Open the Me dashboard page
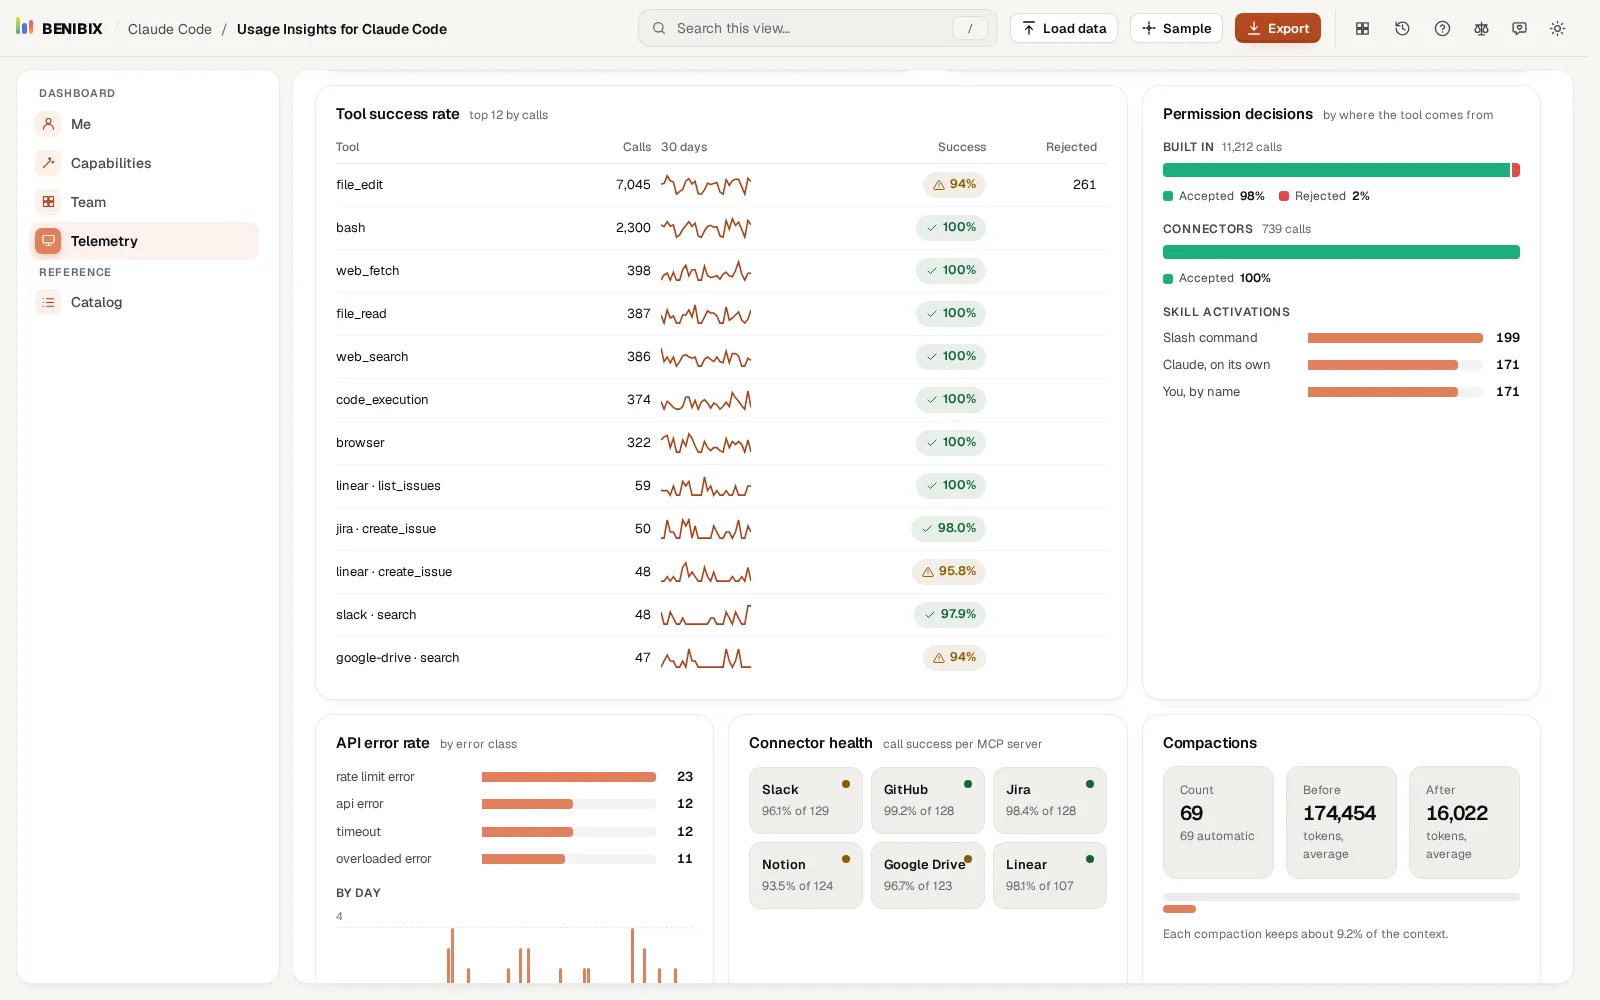The width and height of the screenshot is (1600, 1000). [x=145, y=124]
